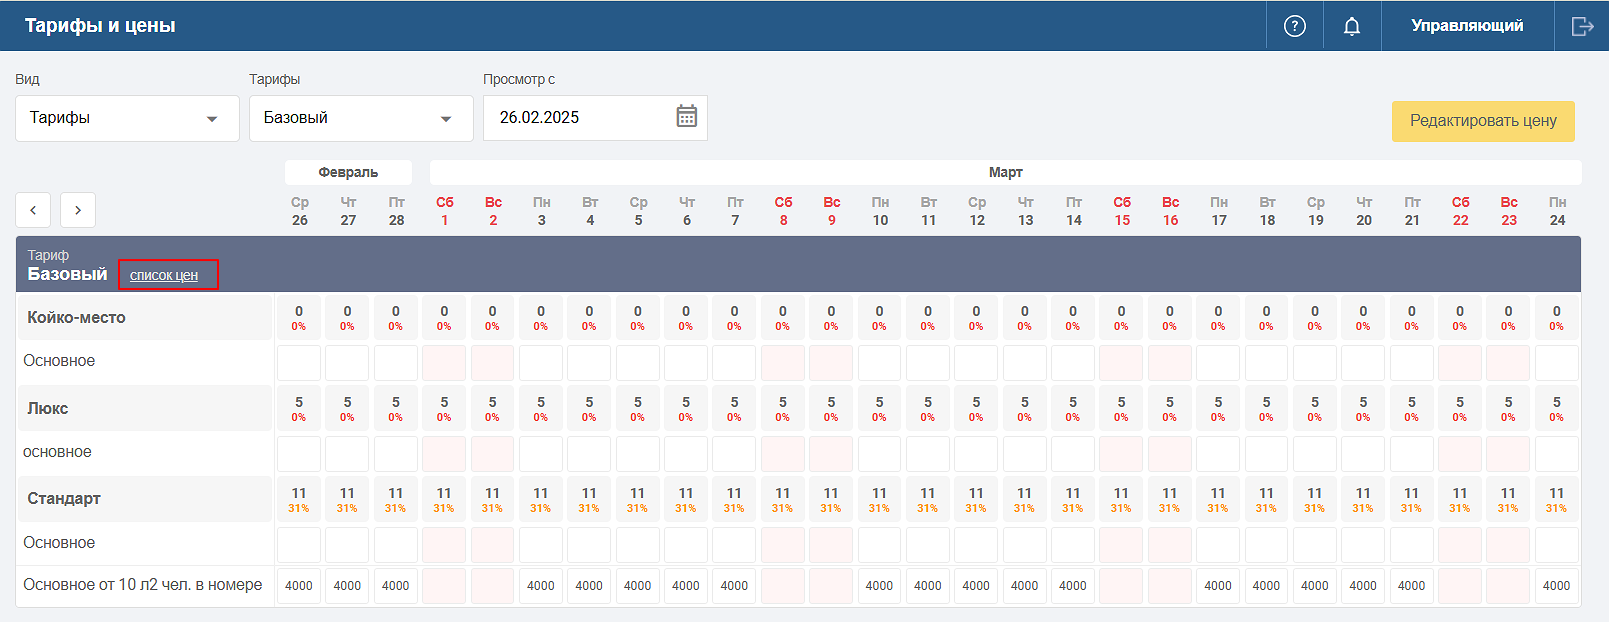Viewport: 1609px width, 622px height.
Task: Select the Пн 10 date column header
Action: point(880,211)
